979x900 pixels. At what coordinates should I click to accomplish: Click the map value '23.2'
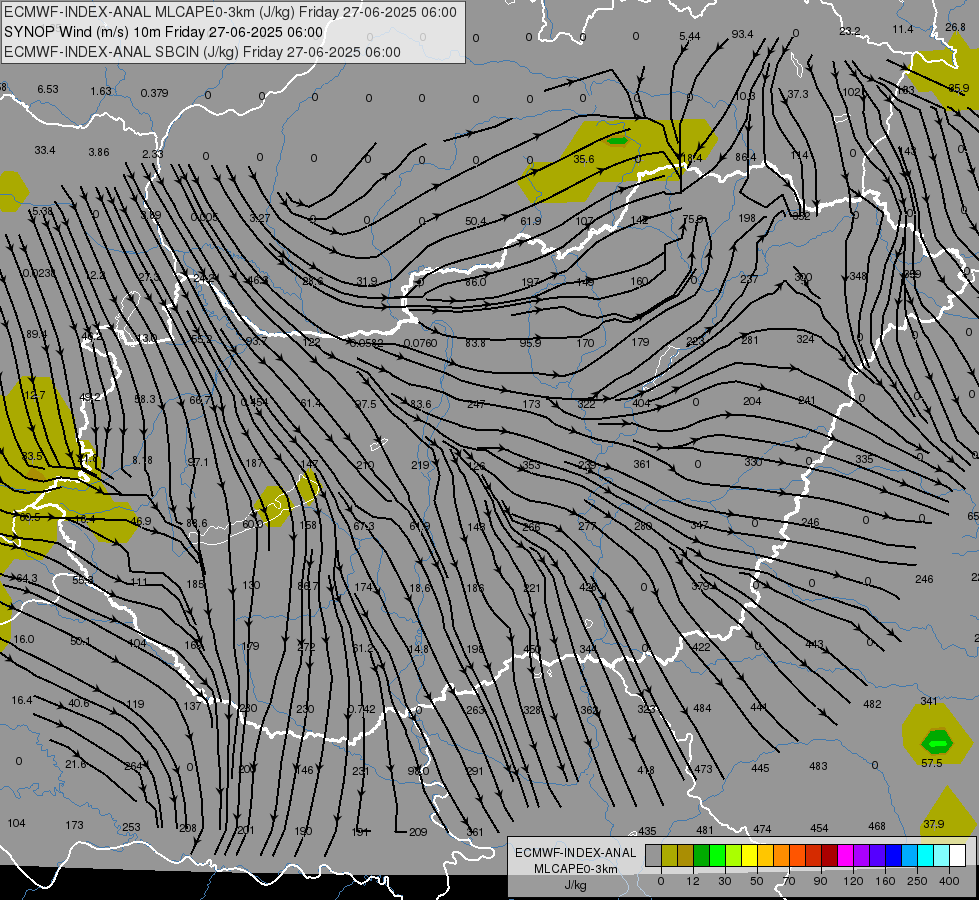(x=849, y=31)
